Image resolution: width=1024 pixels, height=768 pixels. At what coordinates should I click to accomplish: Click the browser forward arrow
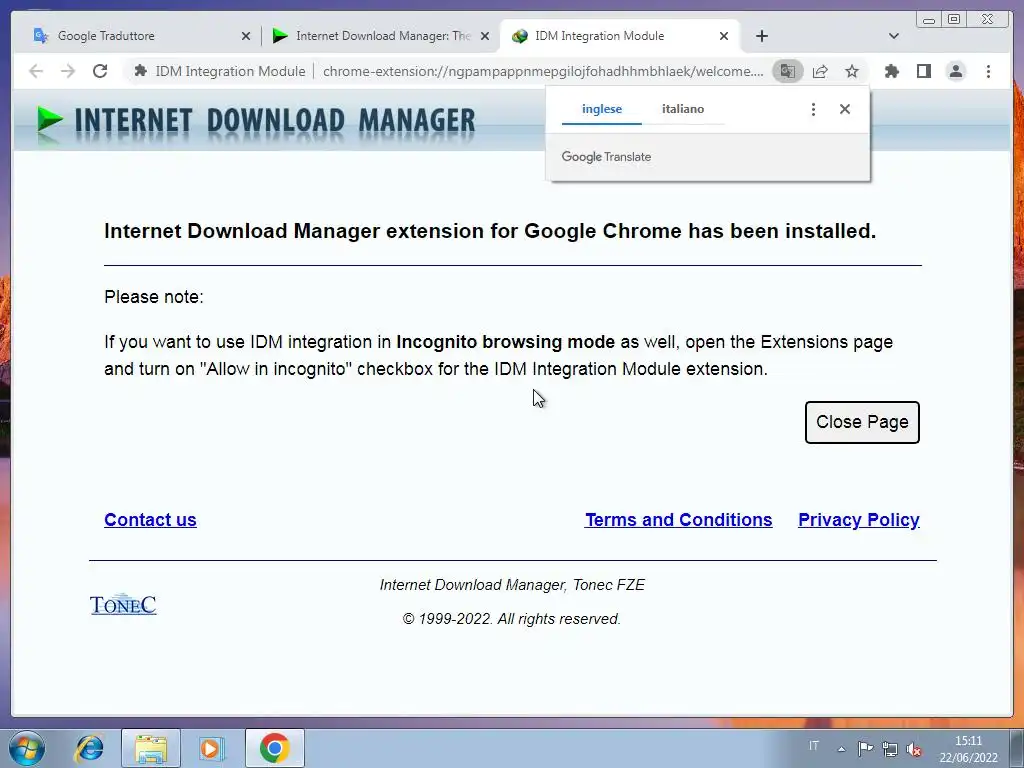68,71
